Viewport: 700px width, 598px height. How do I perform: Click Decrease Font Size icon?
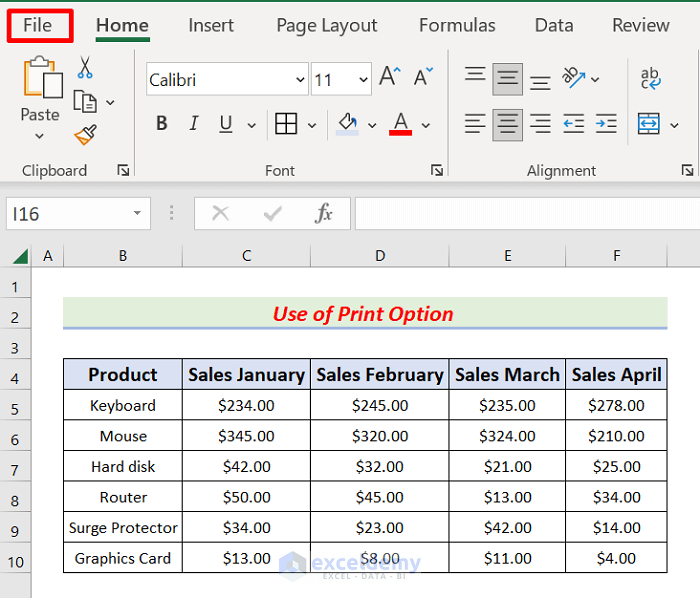(423, 79)
